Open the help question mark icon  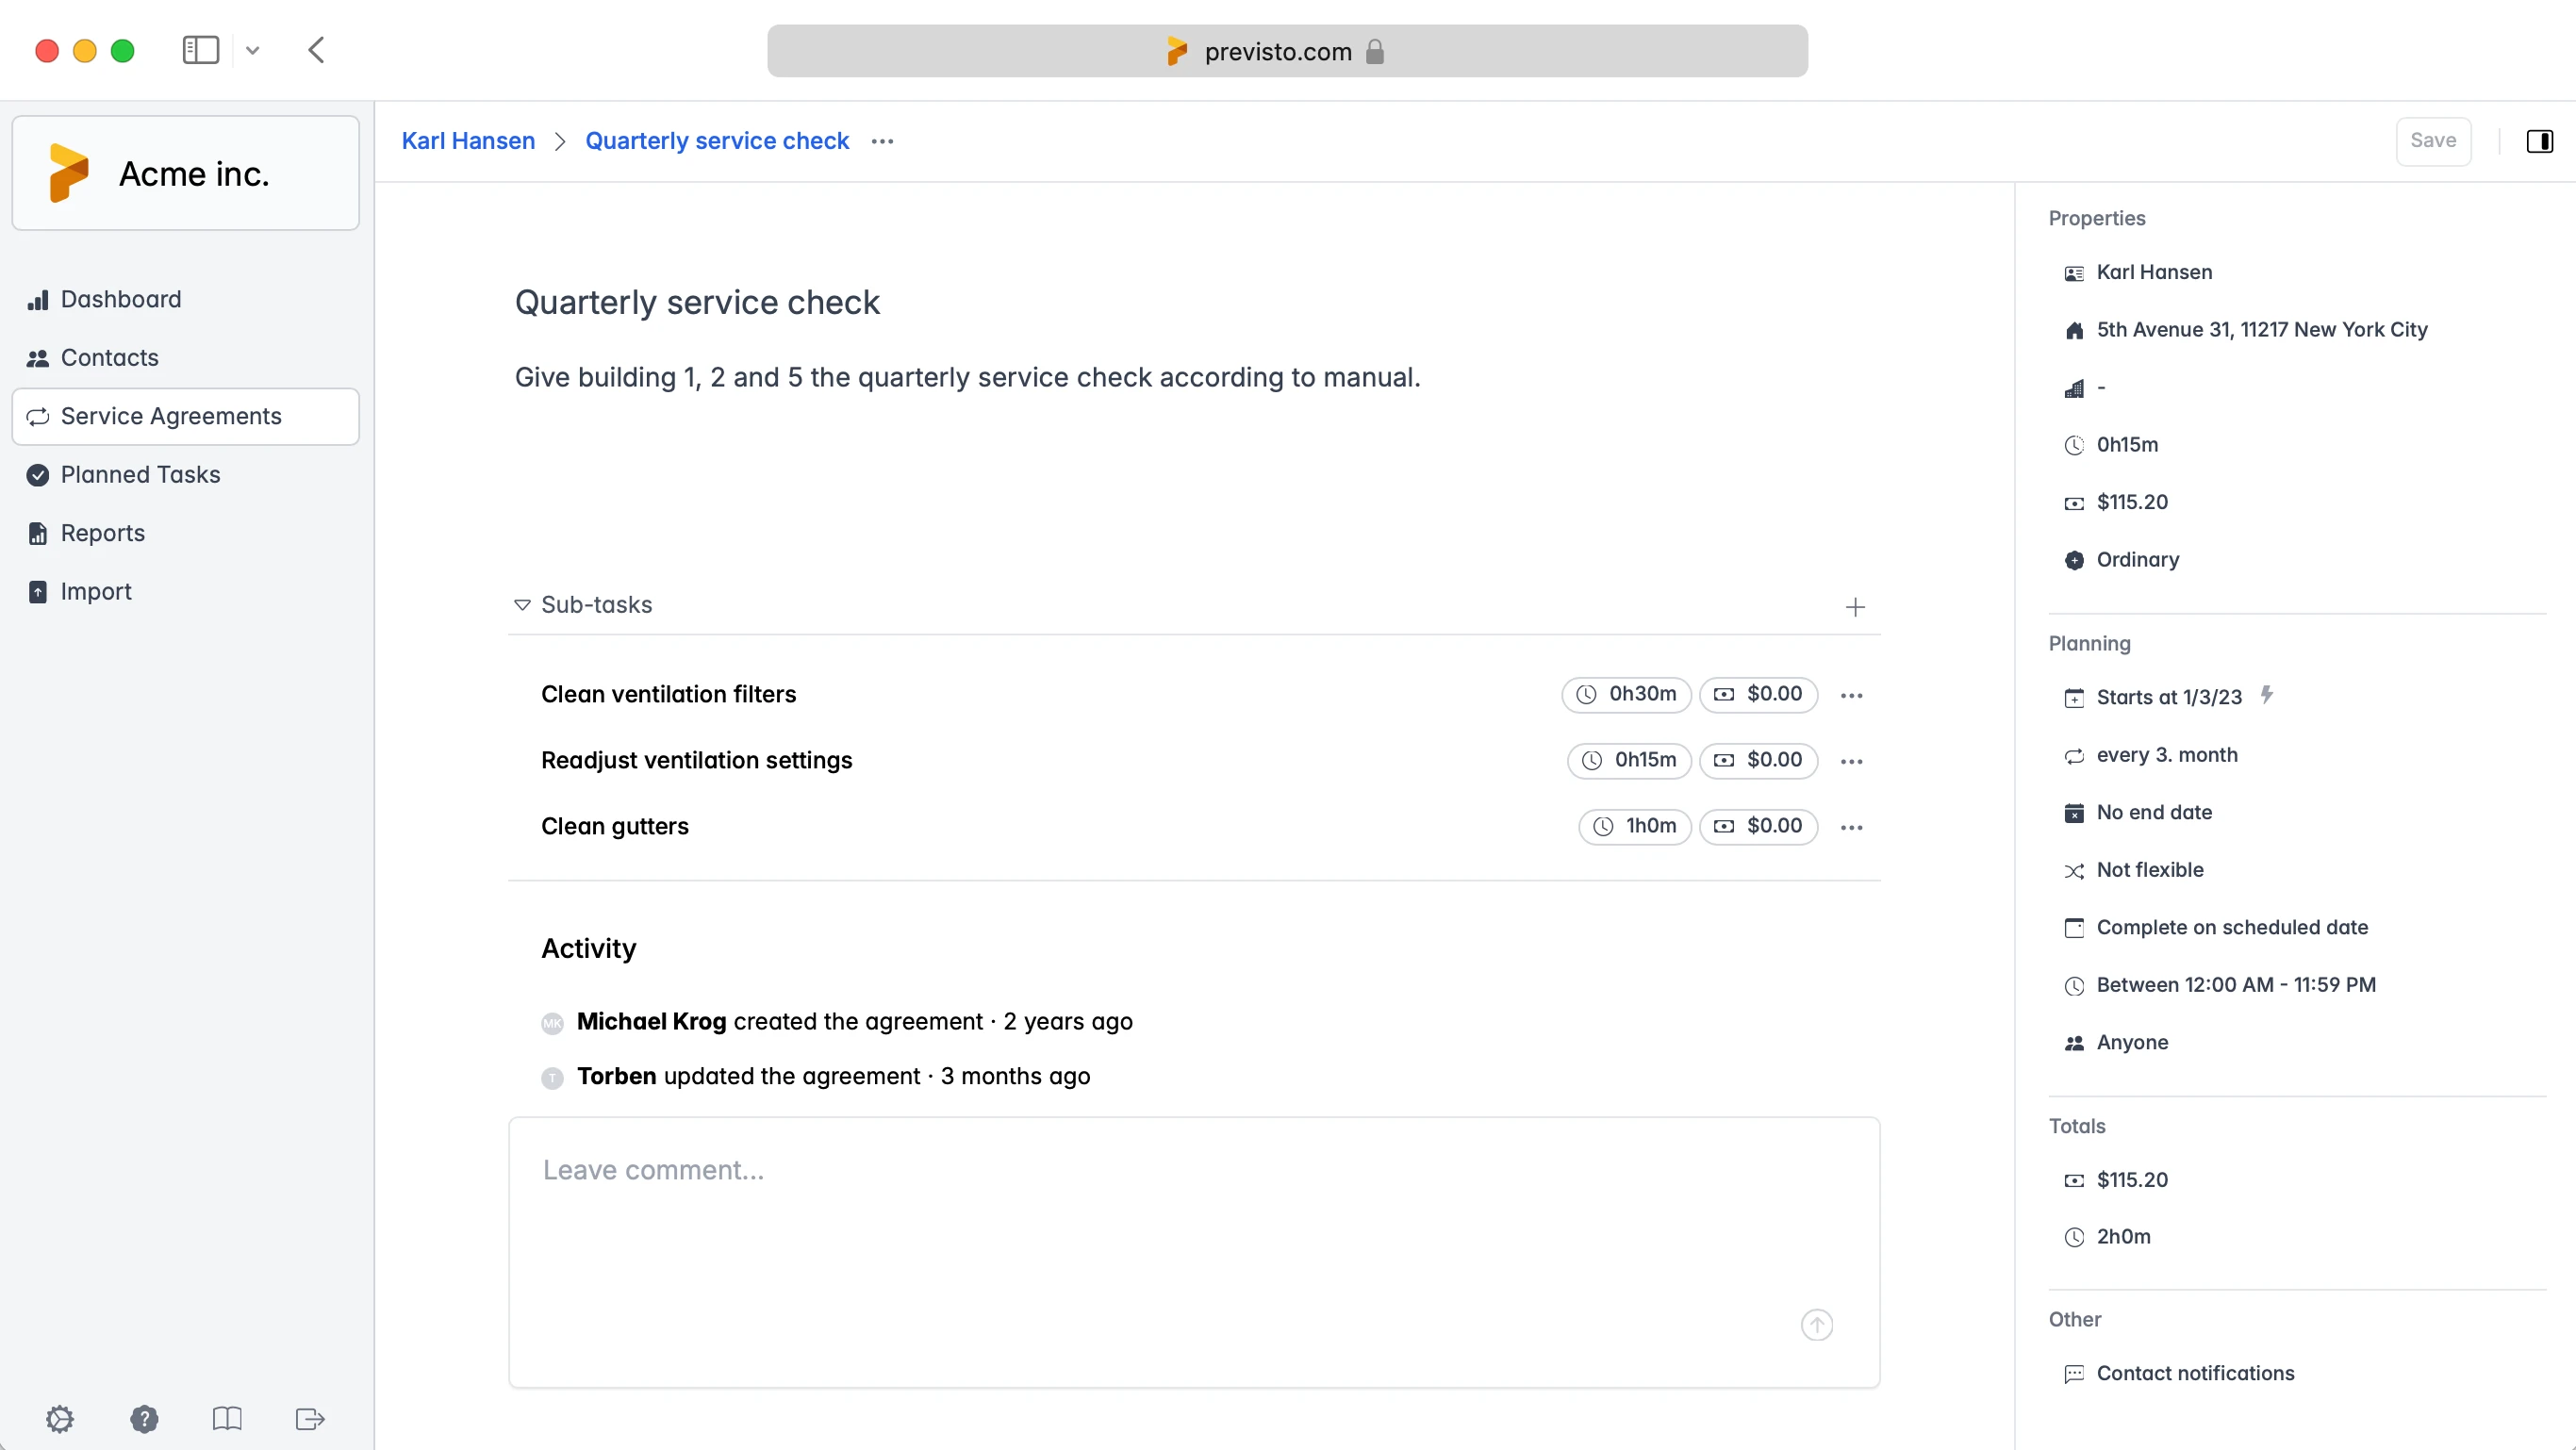click(x=144, y=1418)
